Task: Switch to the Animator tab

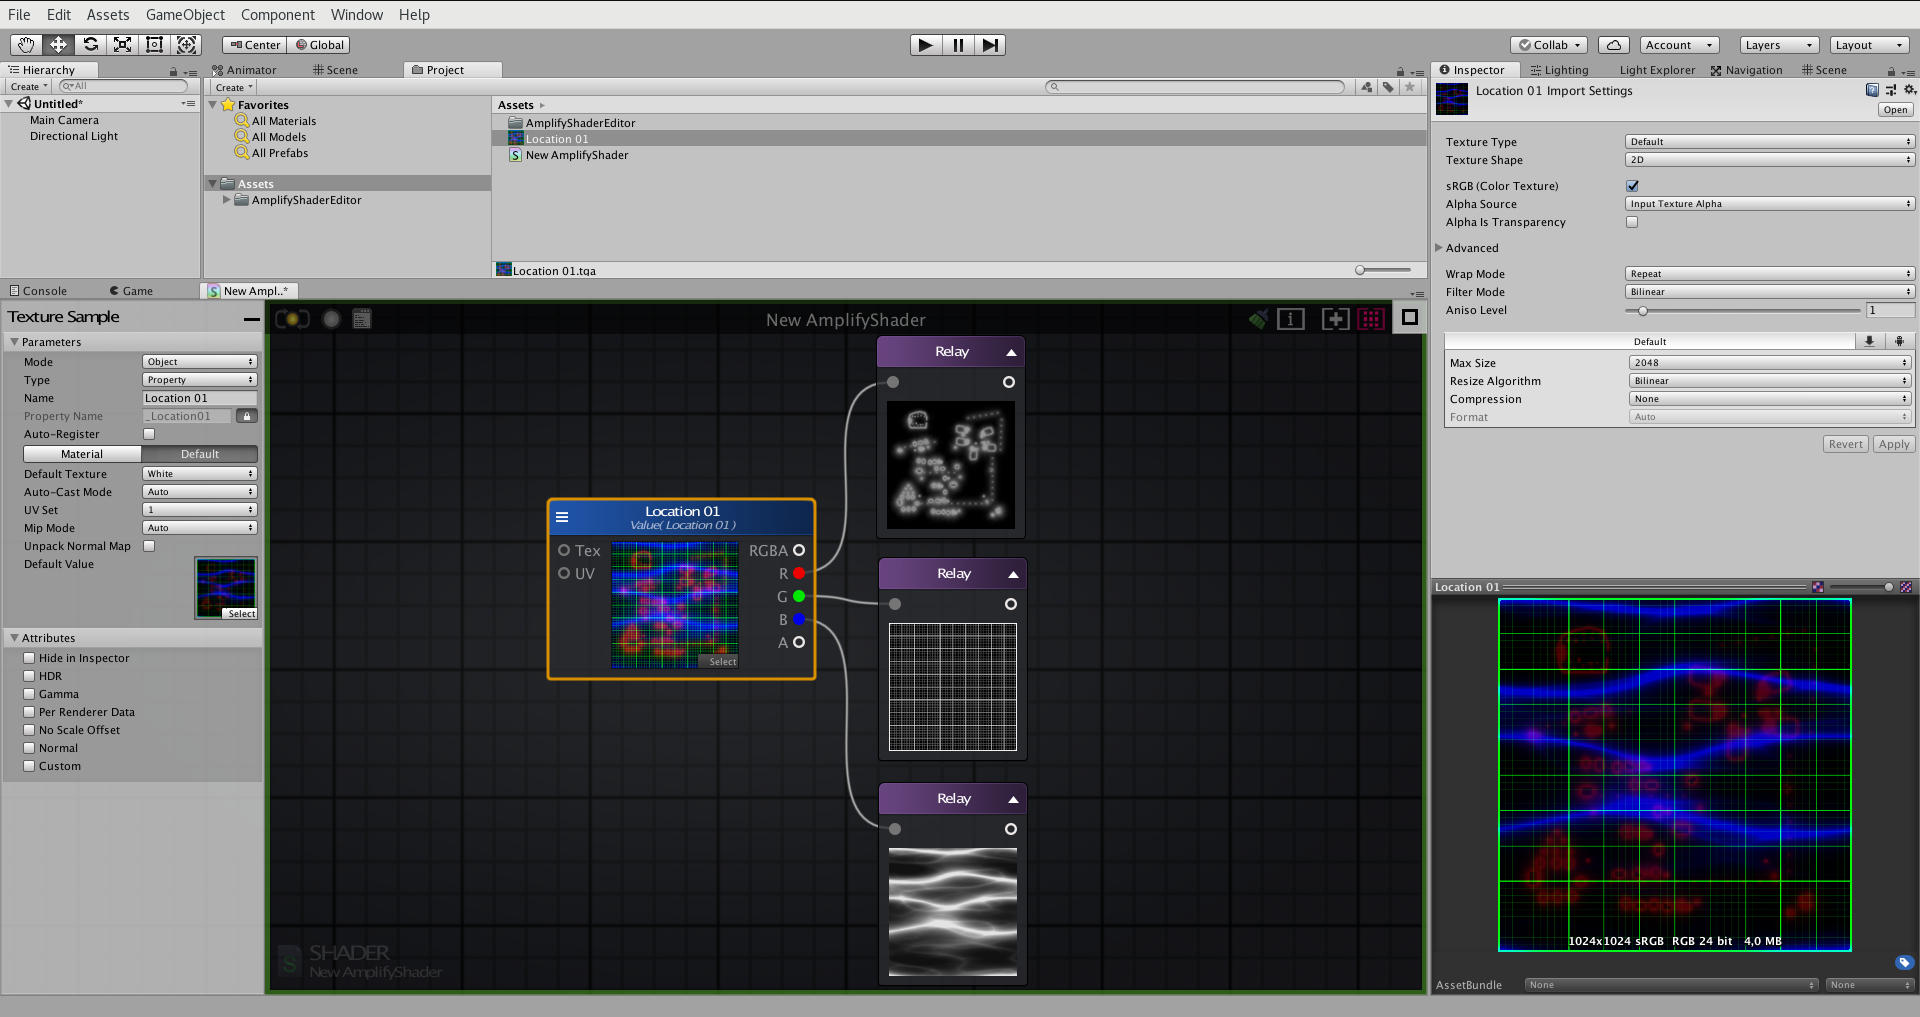Action: pos(244,70)
